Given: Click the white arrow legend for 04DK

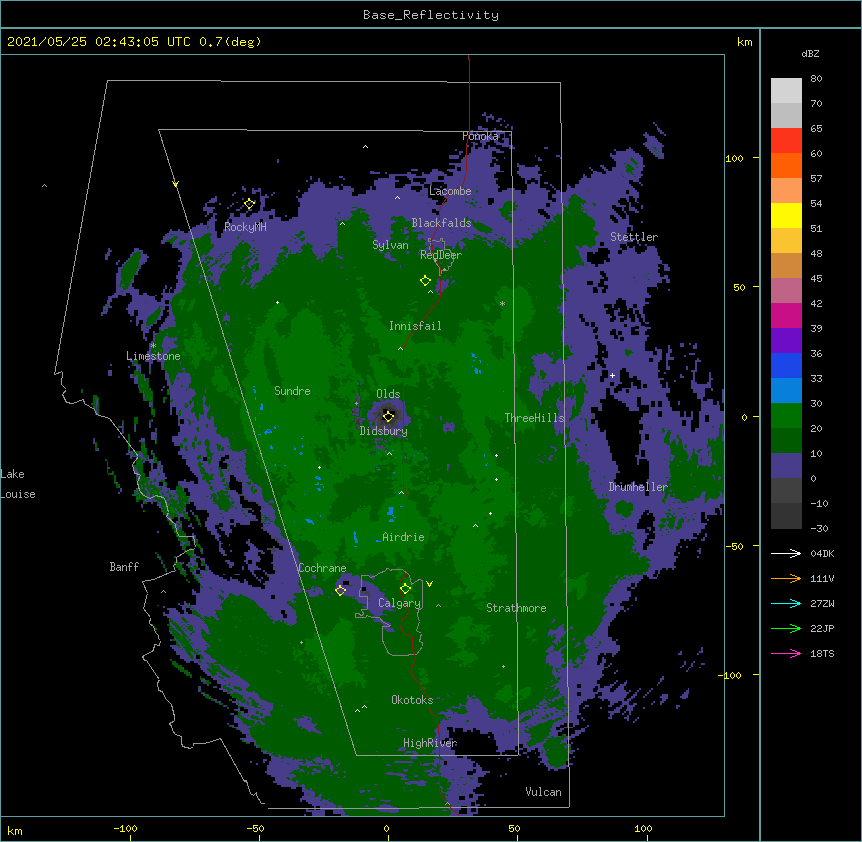Looking at the screenshot, I should click(x=786, y=553).
